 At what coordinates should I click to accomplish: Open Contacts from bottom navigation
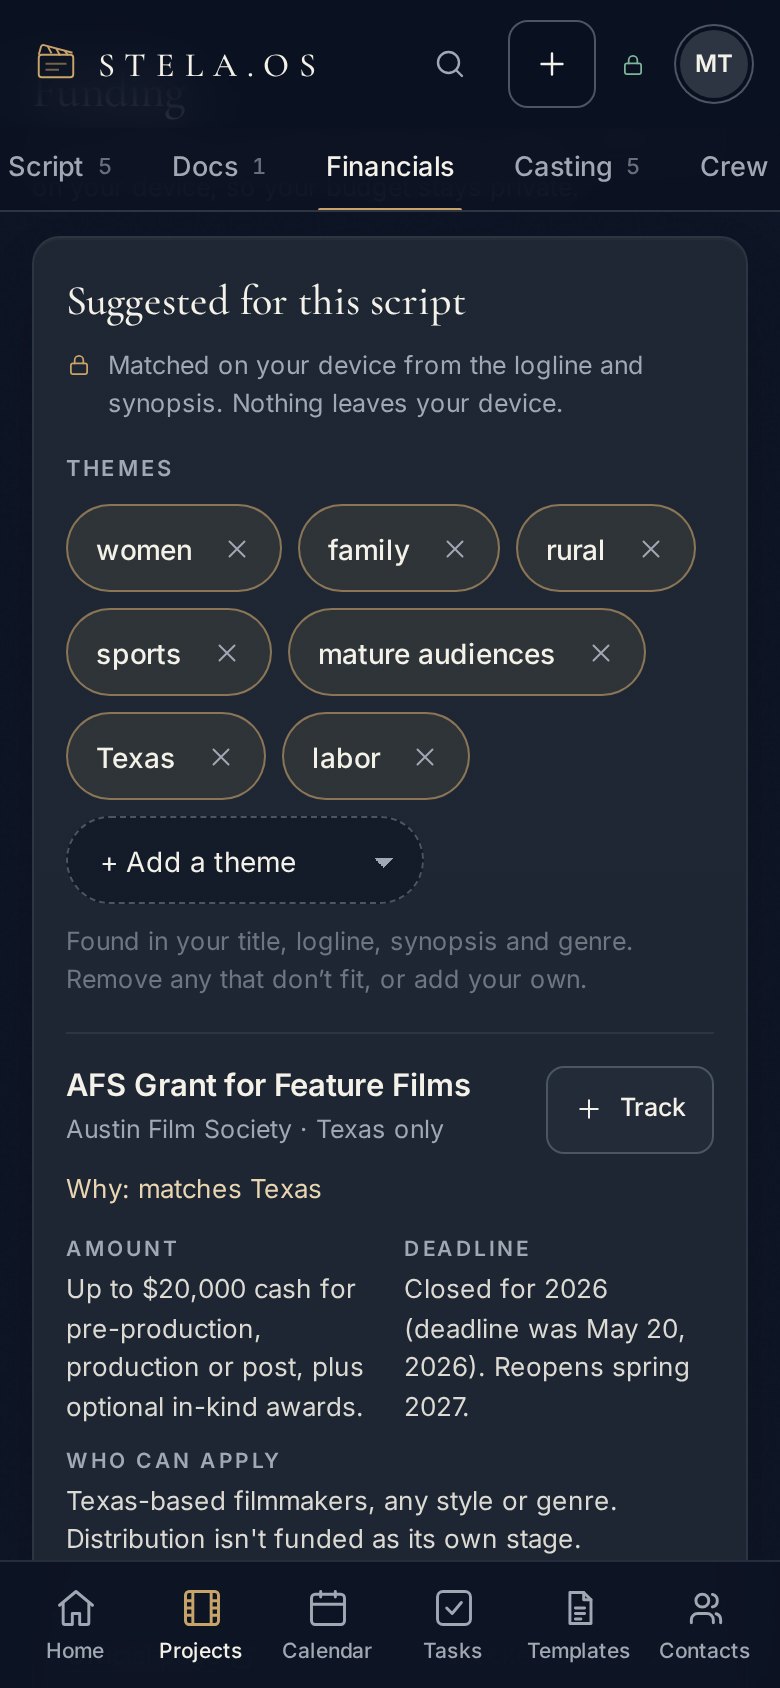(x=704, y=1625)
